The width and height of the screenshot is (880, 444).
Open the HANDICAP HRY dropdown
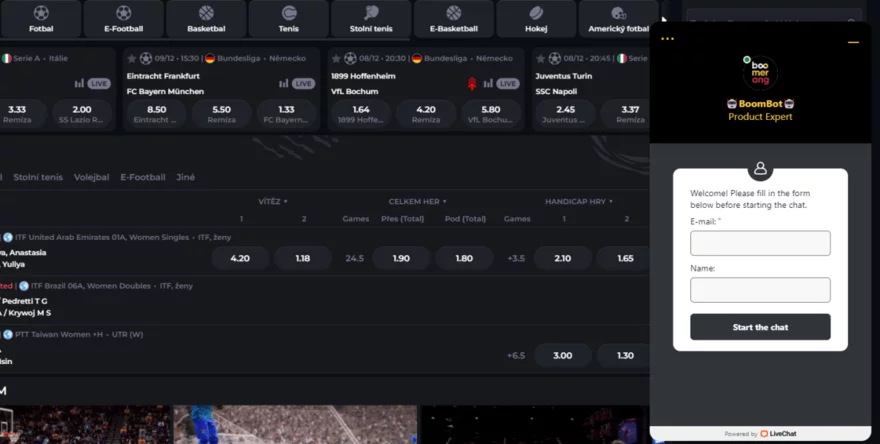tap(579, 201)
